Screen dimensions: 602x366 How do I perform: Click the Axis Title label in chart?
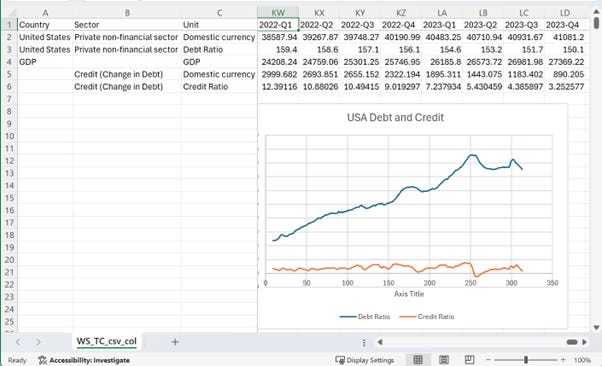point(408,294)
